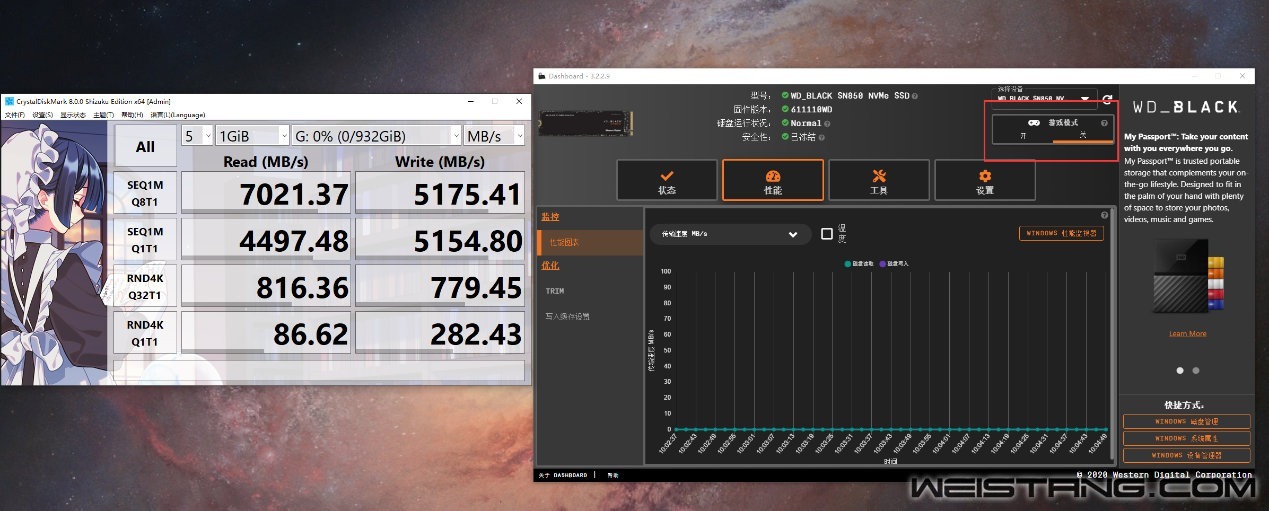The height and width of the screenshot is (511, 1269).
Task: Open the 1GiB test size dropdown
Action: (x=251, y=135)
